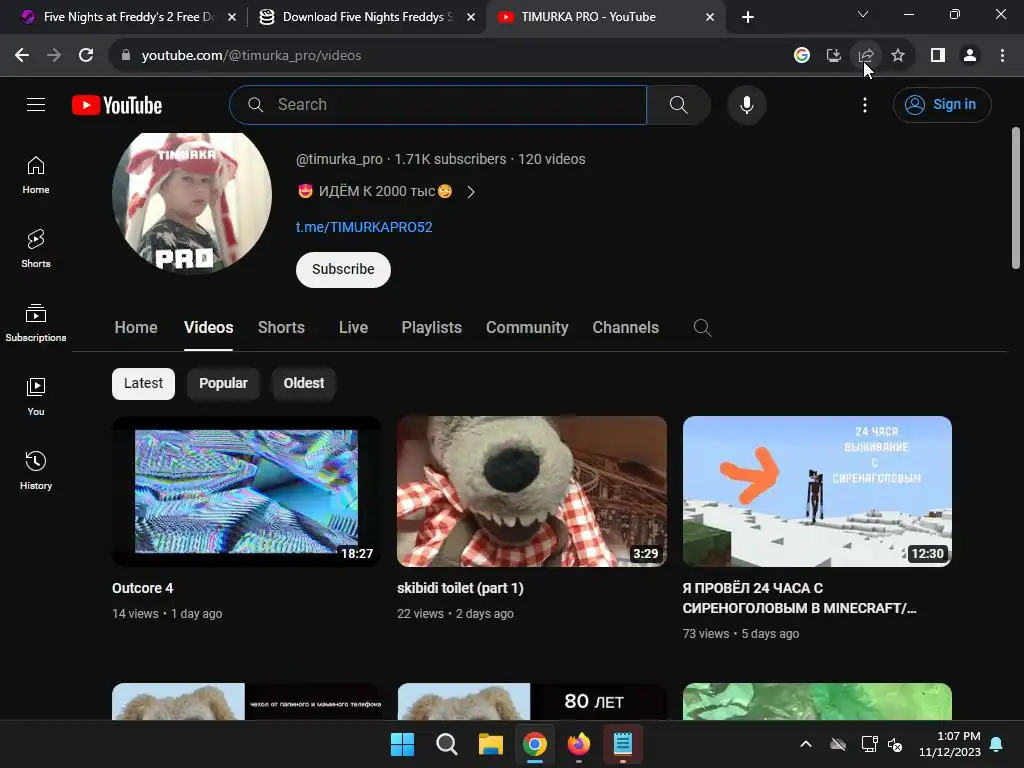Click the channel avatar picture

192,202
